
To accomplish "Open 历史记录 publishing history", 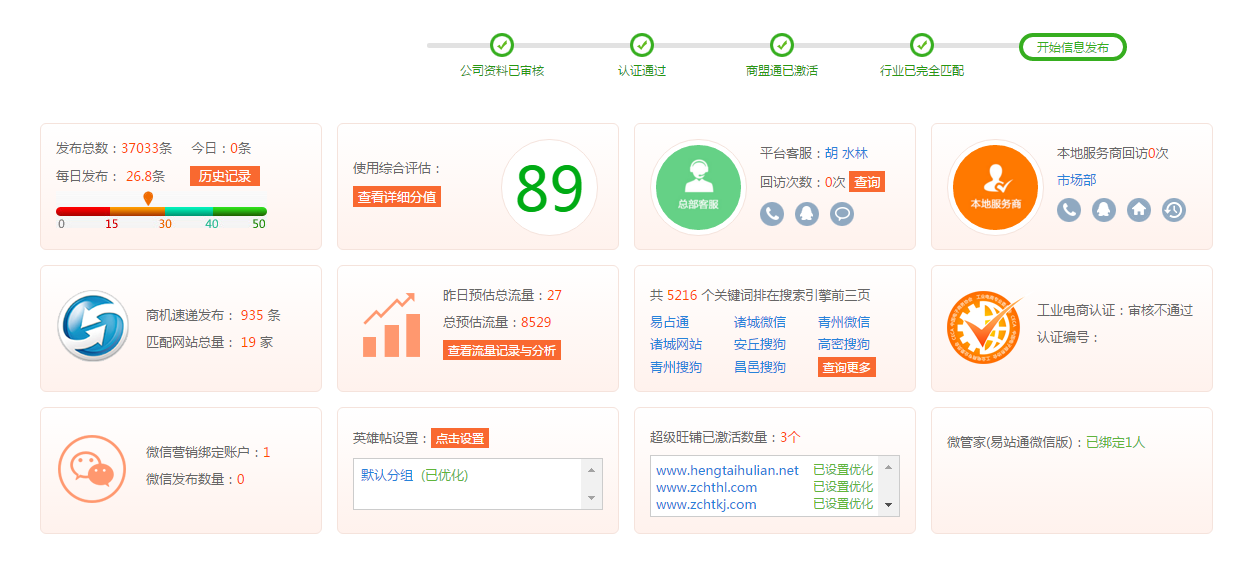I will pyautogui.click(x=225, y=176).
